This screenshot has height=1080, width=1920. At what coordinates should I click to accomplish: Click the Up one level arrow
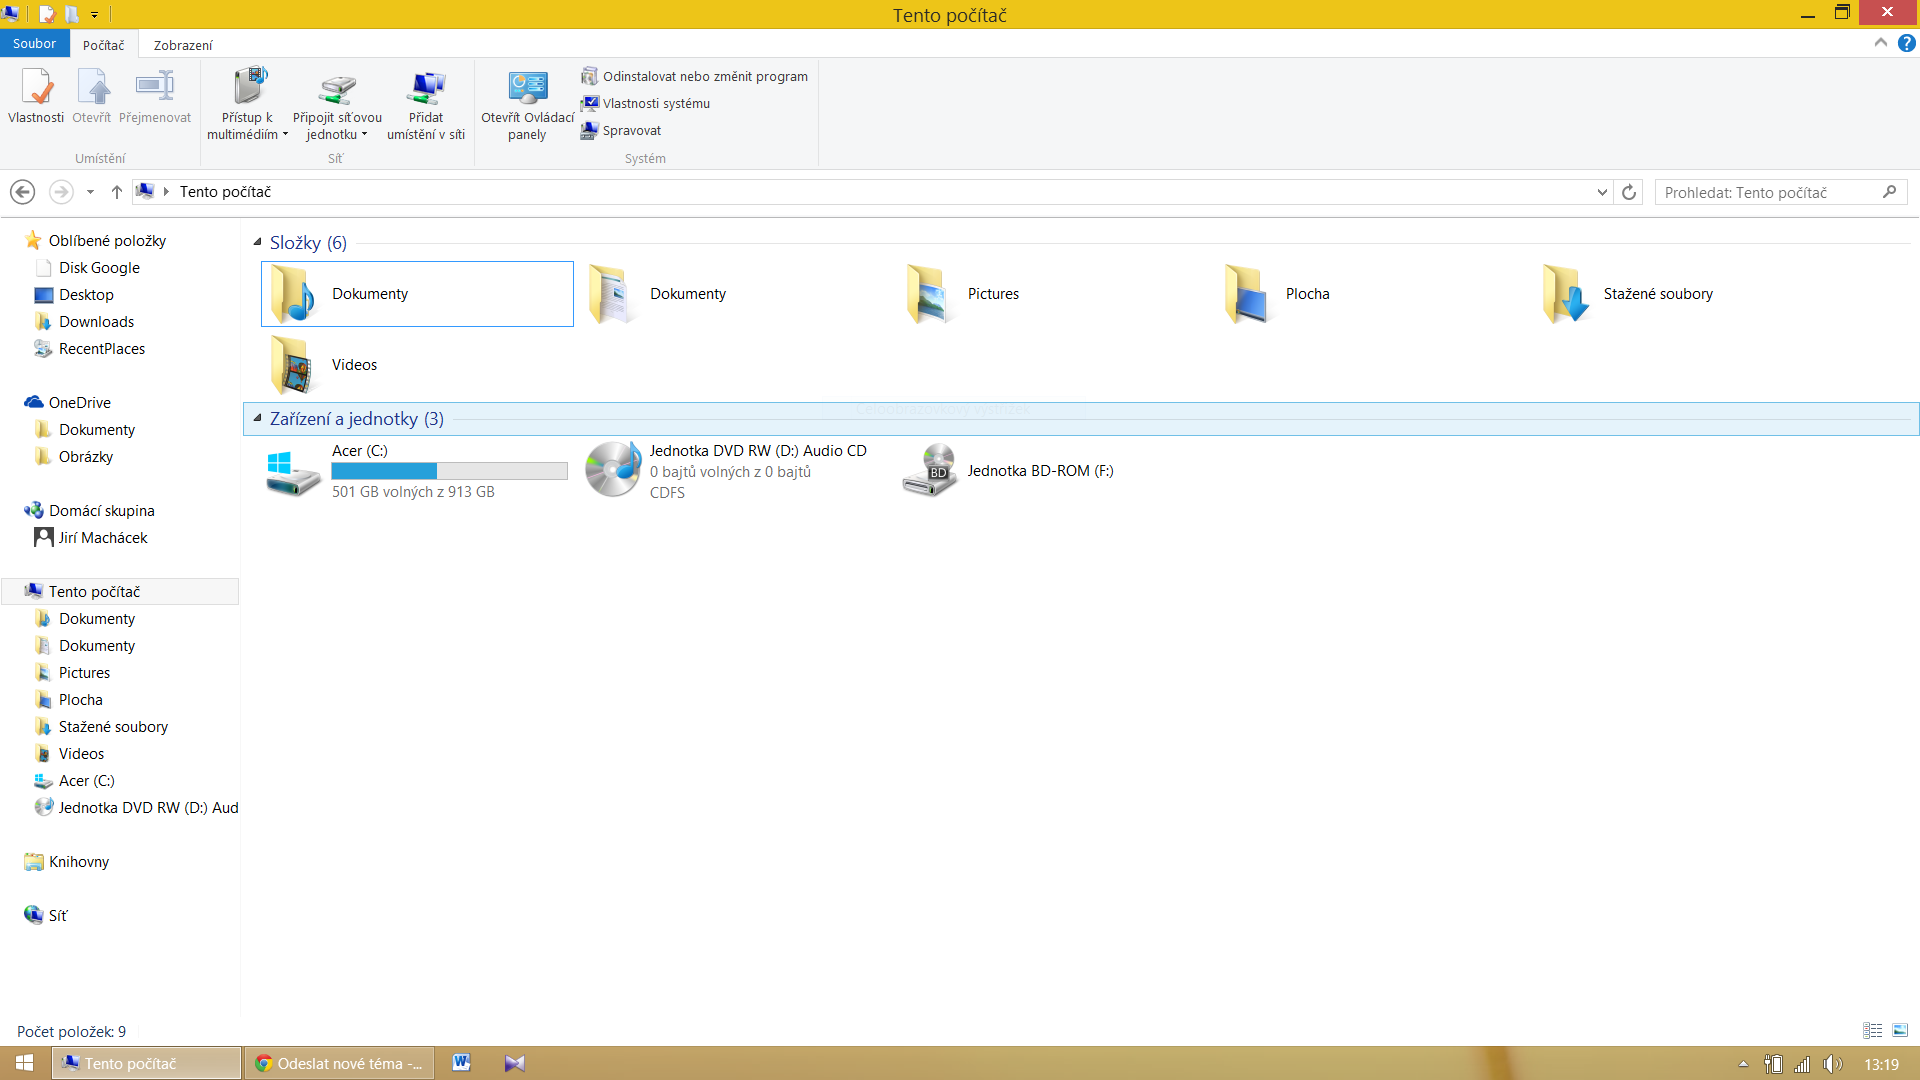(x=117, y=192)
